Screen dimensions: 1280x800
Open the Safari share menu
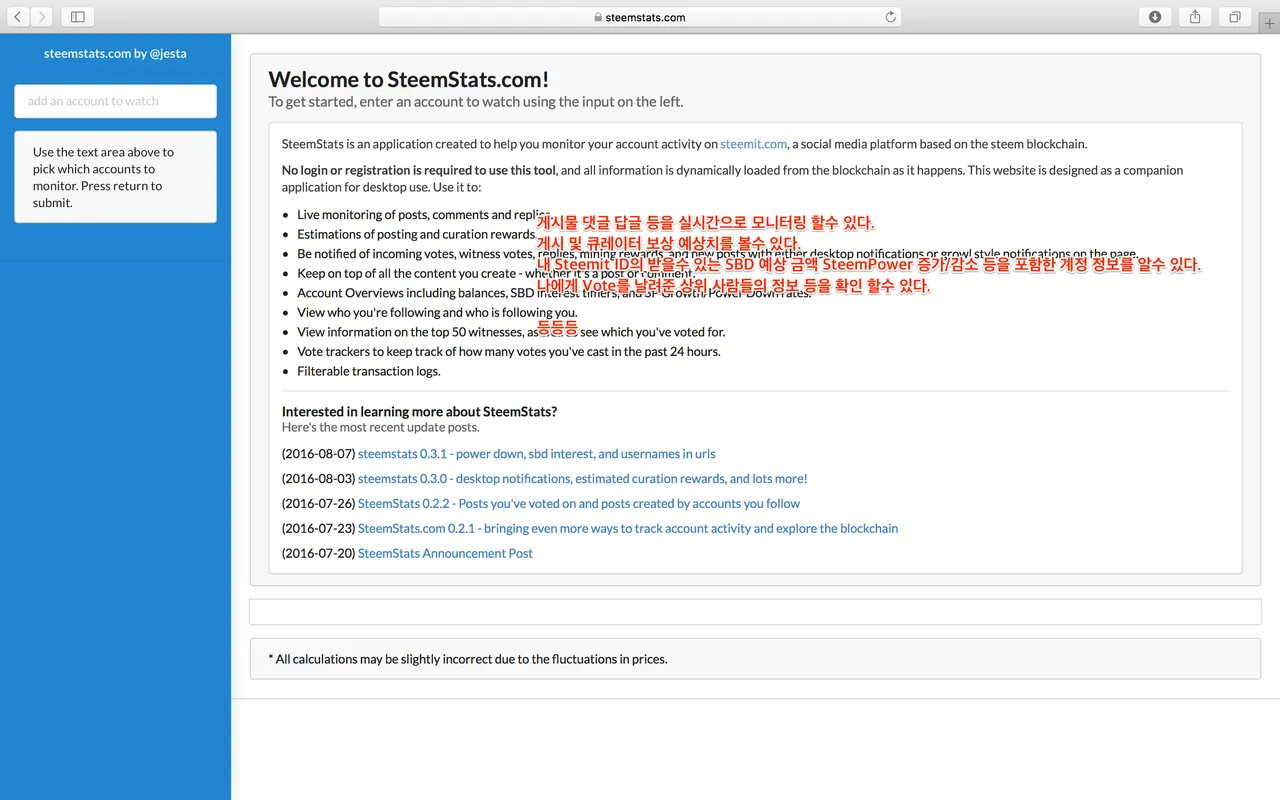1195,17
